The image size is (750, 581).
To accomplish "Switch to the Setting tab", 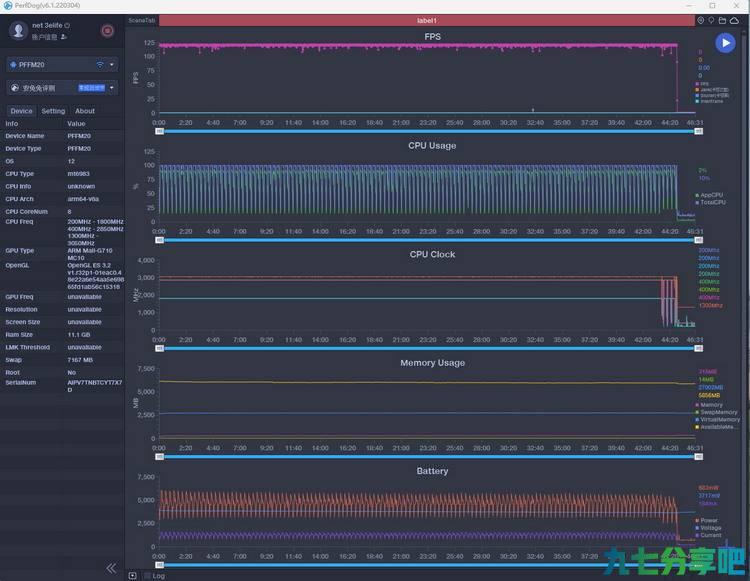I will pos(53,111).
